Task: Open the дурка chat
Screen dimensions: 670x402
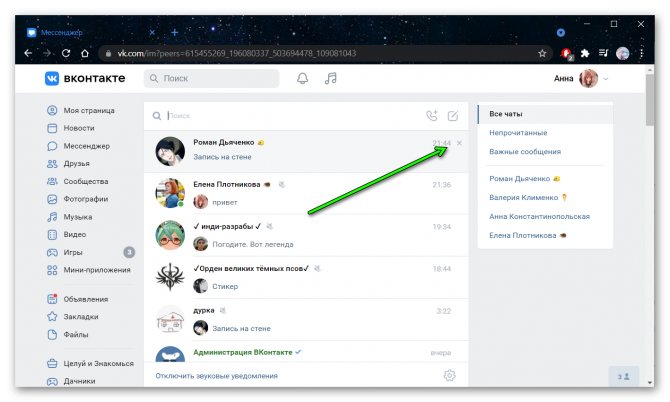Action: 306,320
